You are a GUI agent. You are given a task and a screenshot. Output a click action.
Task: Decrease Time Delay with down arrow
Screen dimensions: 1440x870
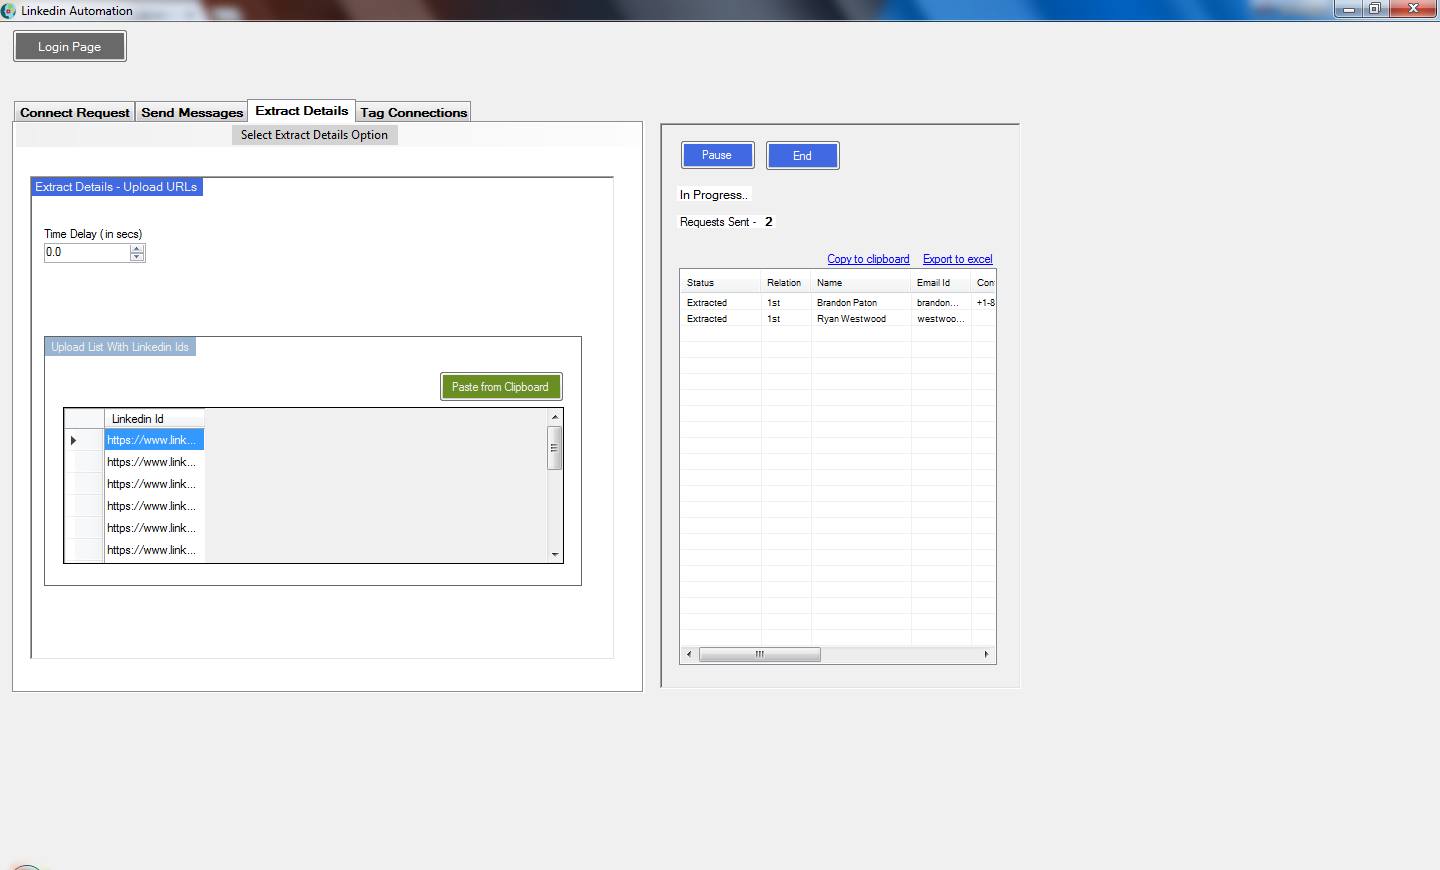point(138,257)
